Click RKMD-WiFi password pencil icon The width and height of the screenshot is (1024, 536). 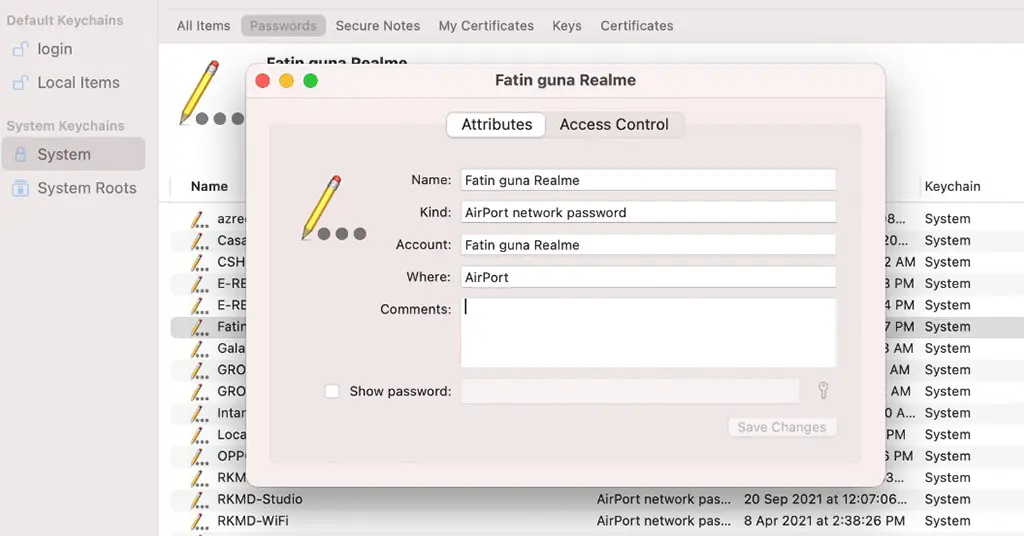coord(199,521)
